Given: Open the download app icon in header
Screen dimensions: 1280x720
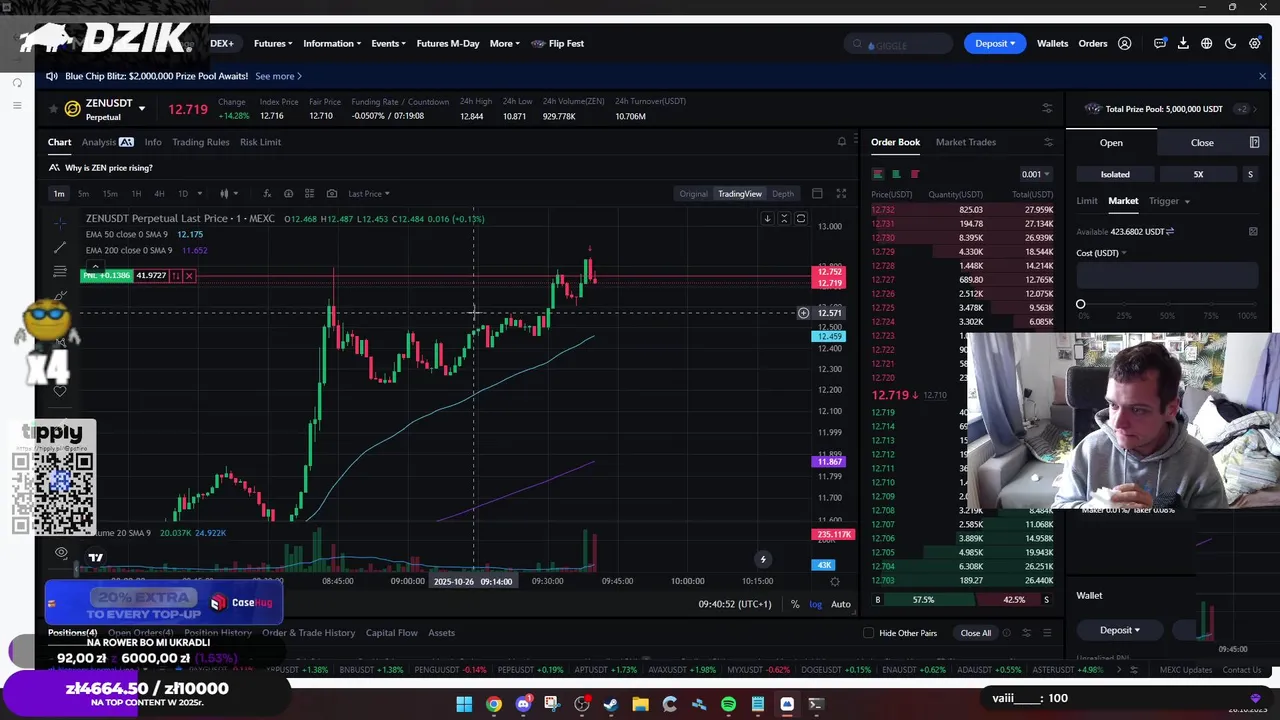Looking at the screenshot, I should click(1183, 44).
